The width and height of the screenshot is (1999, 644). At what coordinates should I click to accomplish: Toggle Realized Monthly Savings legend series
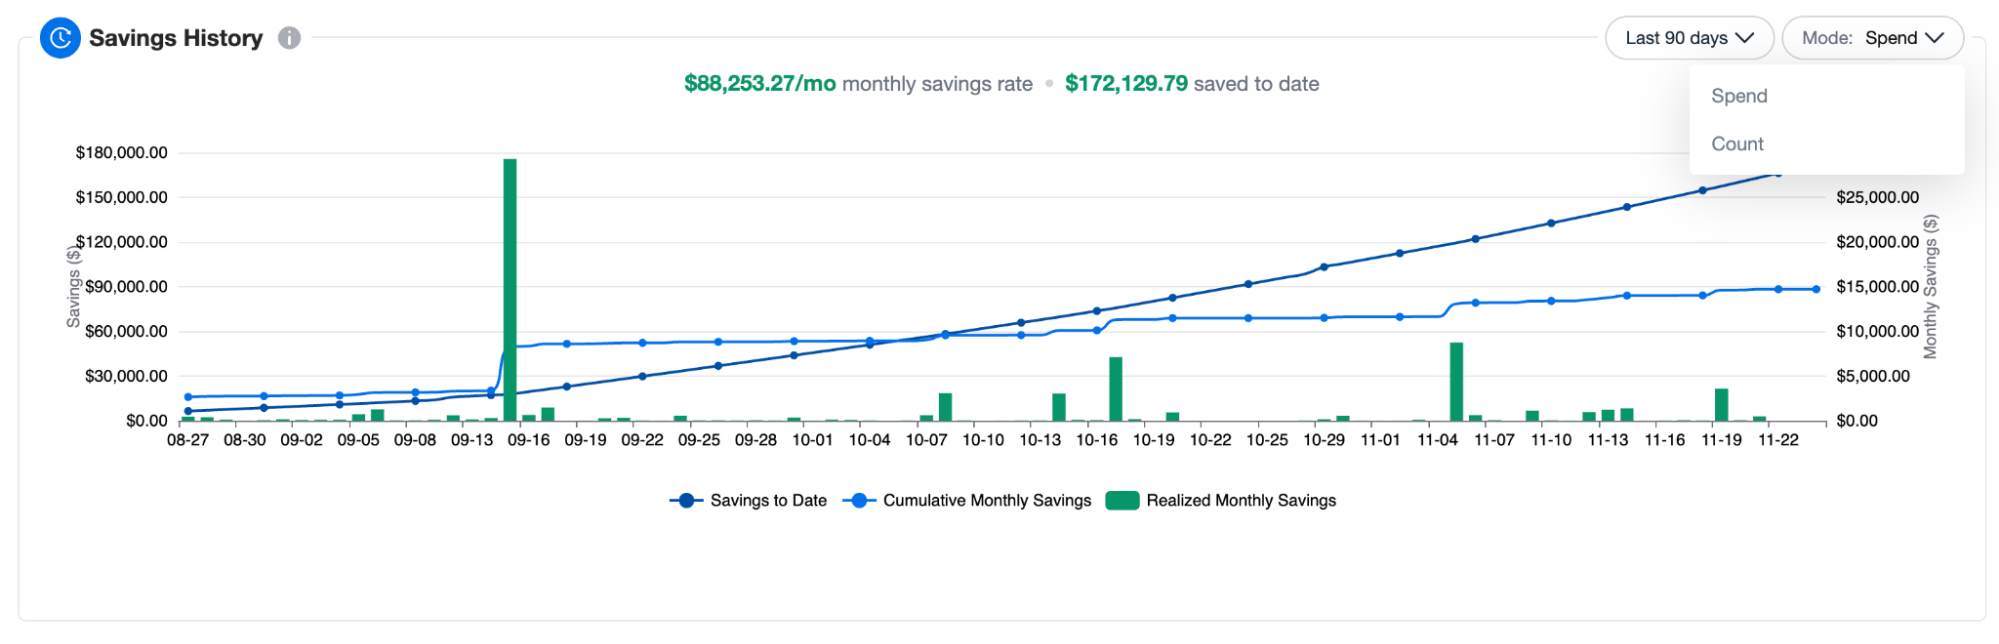click(x=1240, y=501)
